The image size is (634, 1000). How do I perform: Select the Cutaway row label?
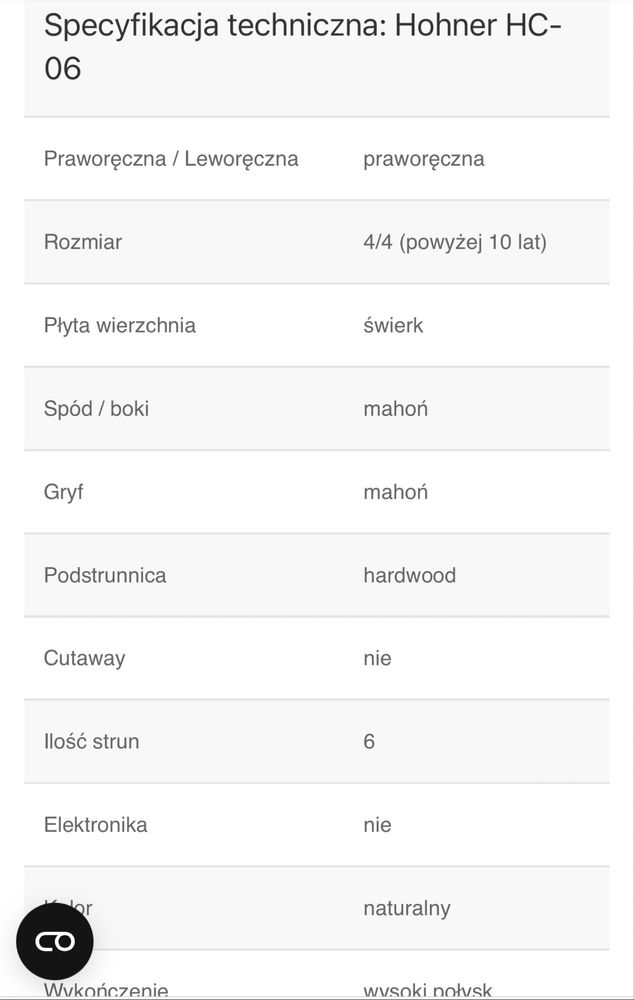click(x=85, y=659)
